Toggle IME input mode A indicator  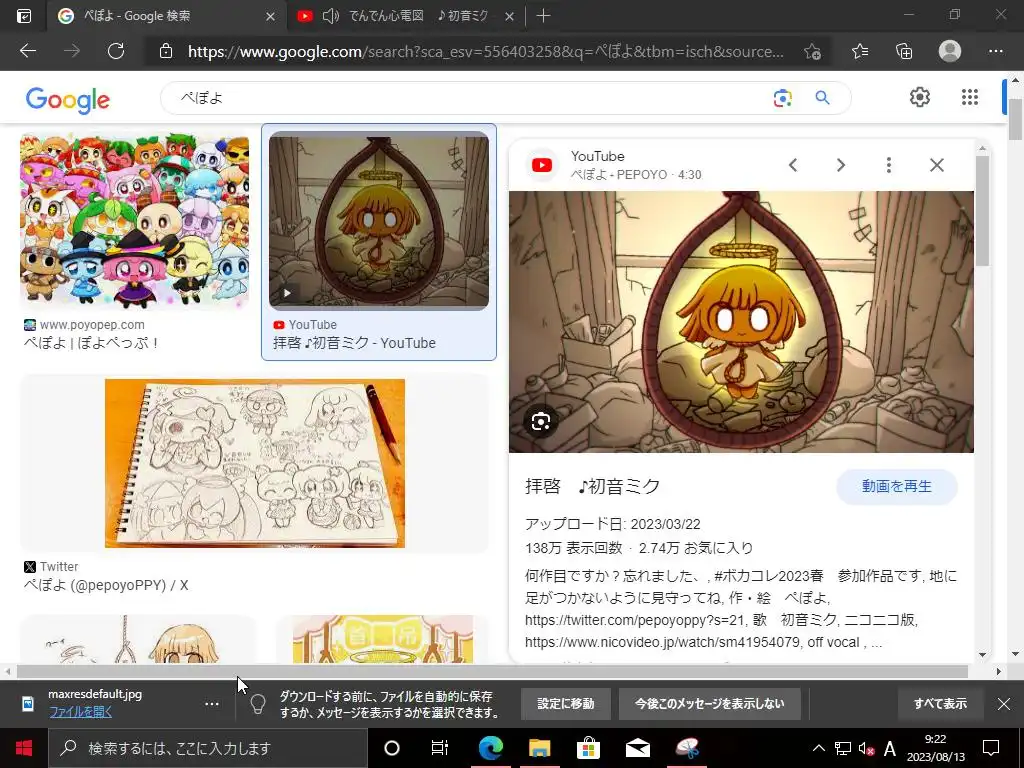[x=889, y=748]
